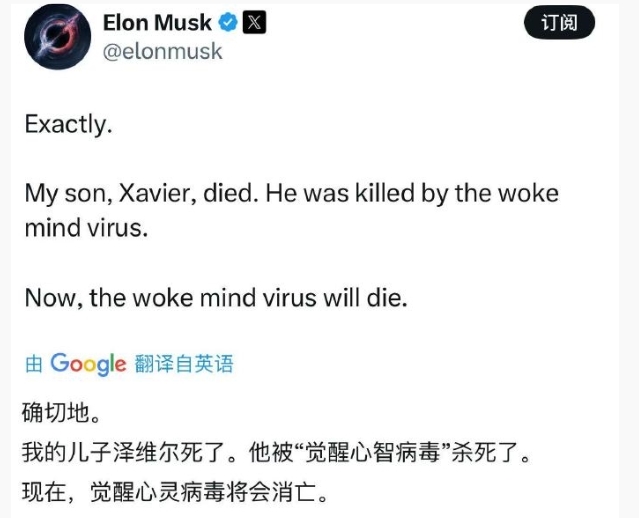Click the "mind virus." wrapped line
639x518 pixels.
point(85,228)
